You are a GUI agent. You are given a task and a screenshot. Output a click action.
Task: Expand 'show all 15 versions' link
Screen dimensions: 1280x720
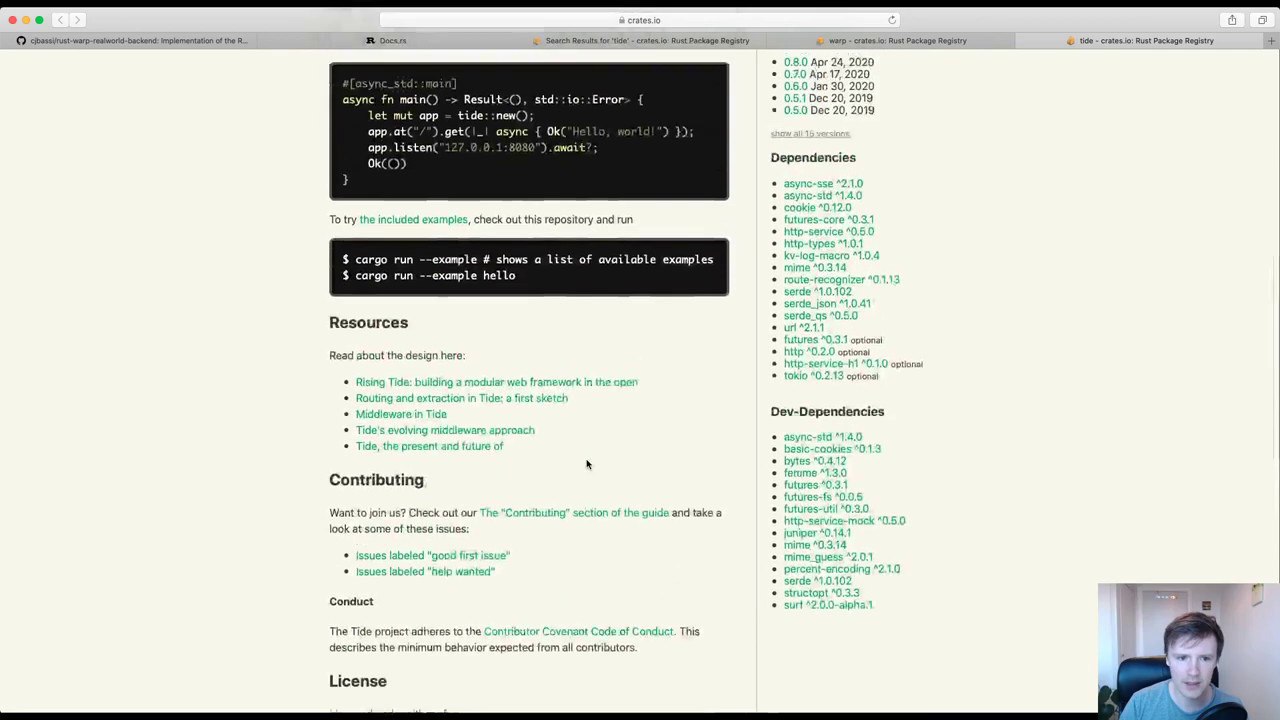pos(810,134)
